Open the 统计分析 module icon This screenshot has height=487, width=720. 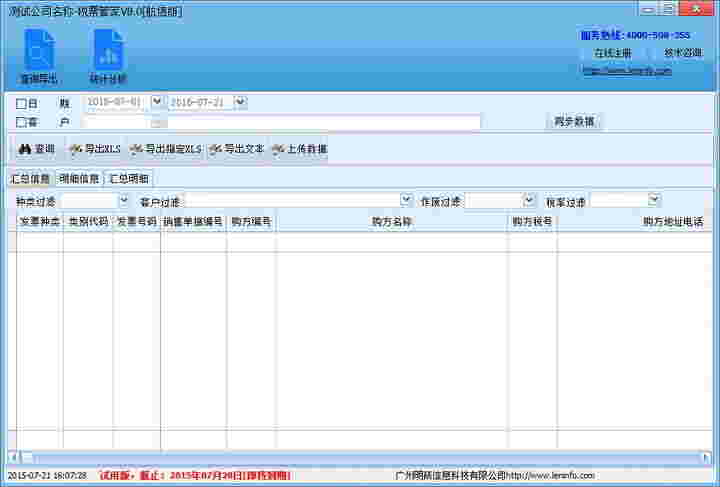point(108,56)
